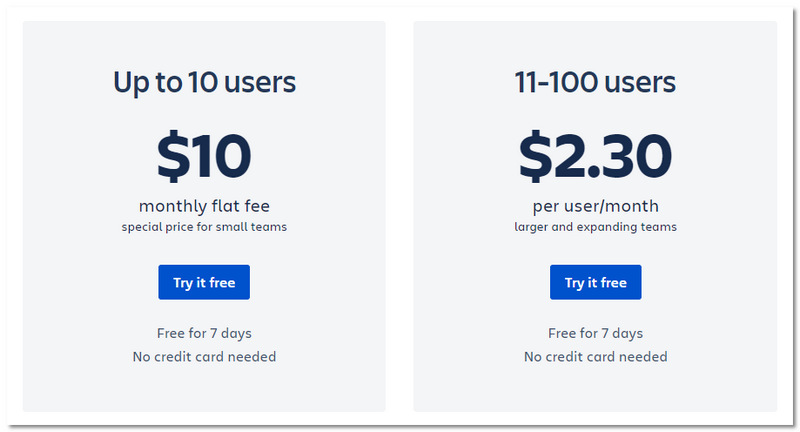Click Try it free under $10 plan

tap(204, 283)
